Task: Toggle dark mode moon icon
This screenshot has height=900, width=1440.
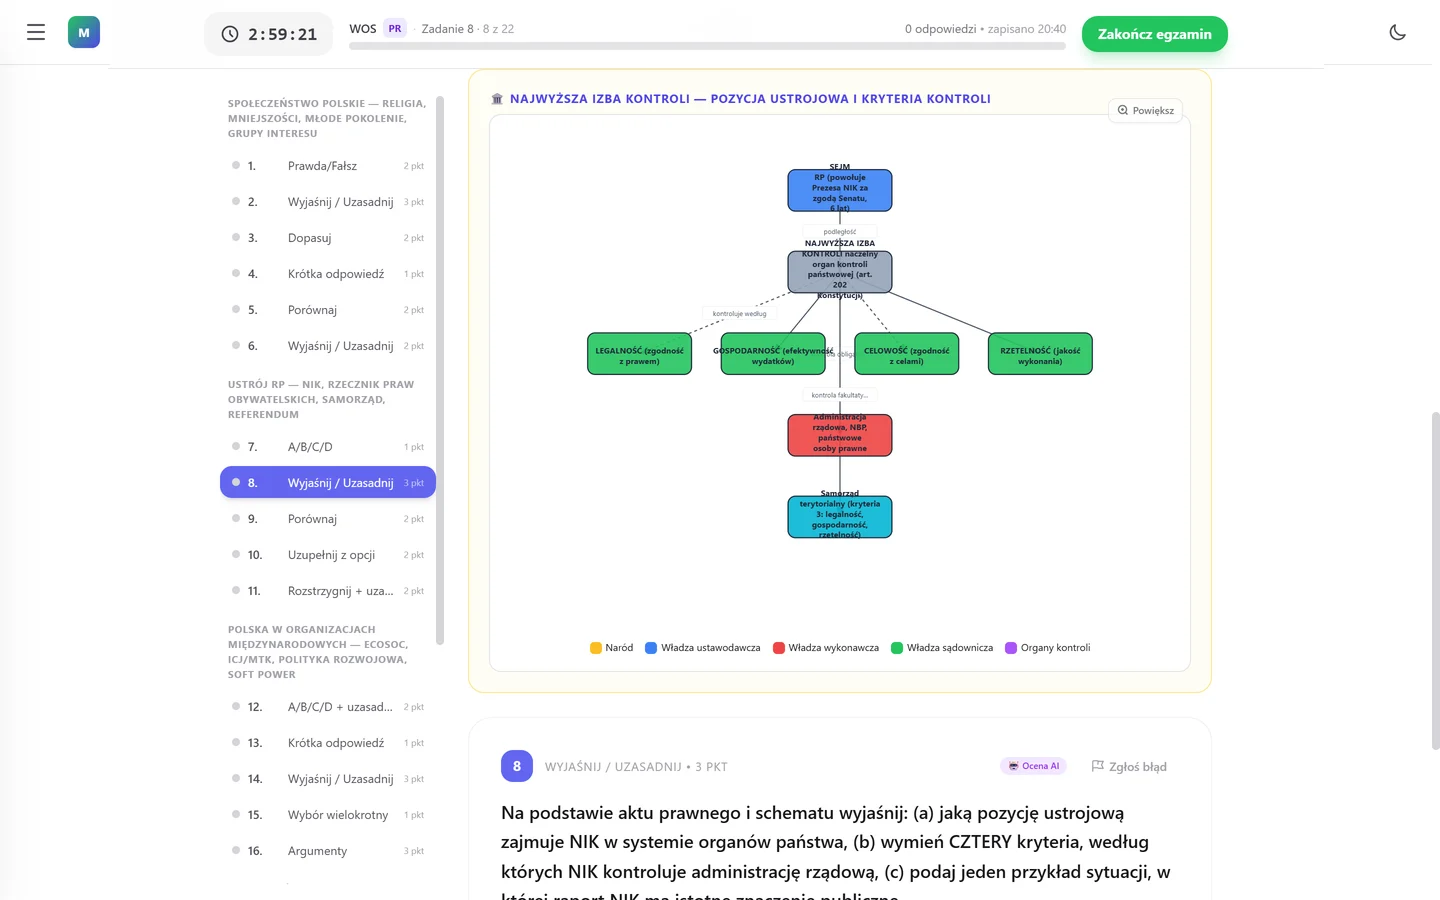Action: coord(1398,33)
